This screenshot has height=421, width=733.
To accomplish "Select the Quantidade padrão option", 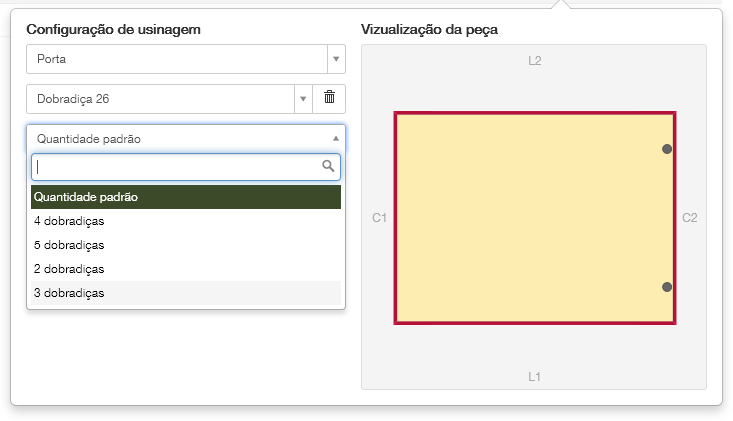I will pyautogui.click(x=186, y=197).
